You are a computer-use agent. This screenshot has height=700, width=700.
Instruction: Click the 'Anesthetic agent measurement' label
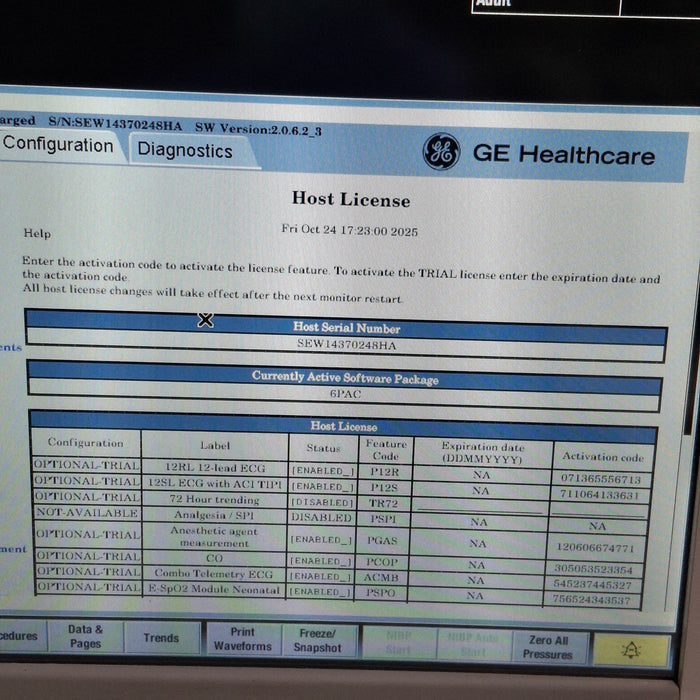pyautogui.click(x=214, y=537)
